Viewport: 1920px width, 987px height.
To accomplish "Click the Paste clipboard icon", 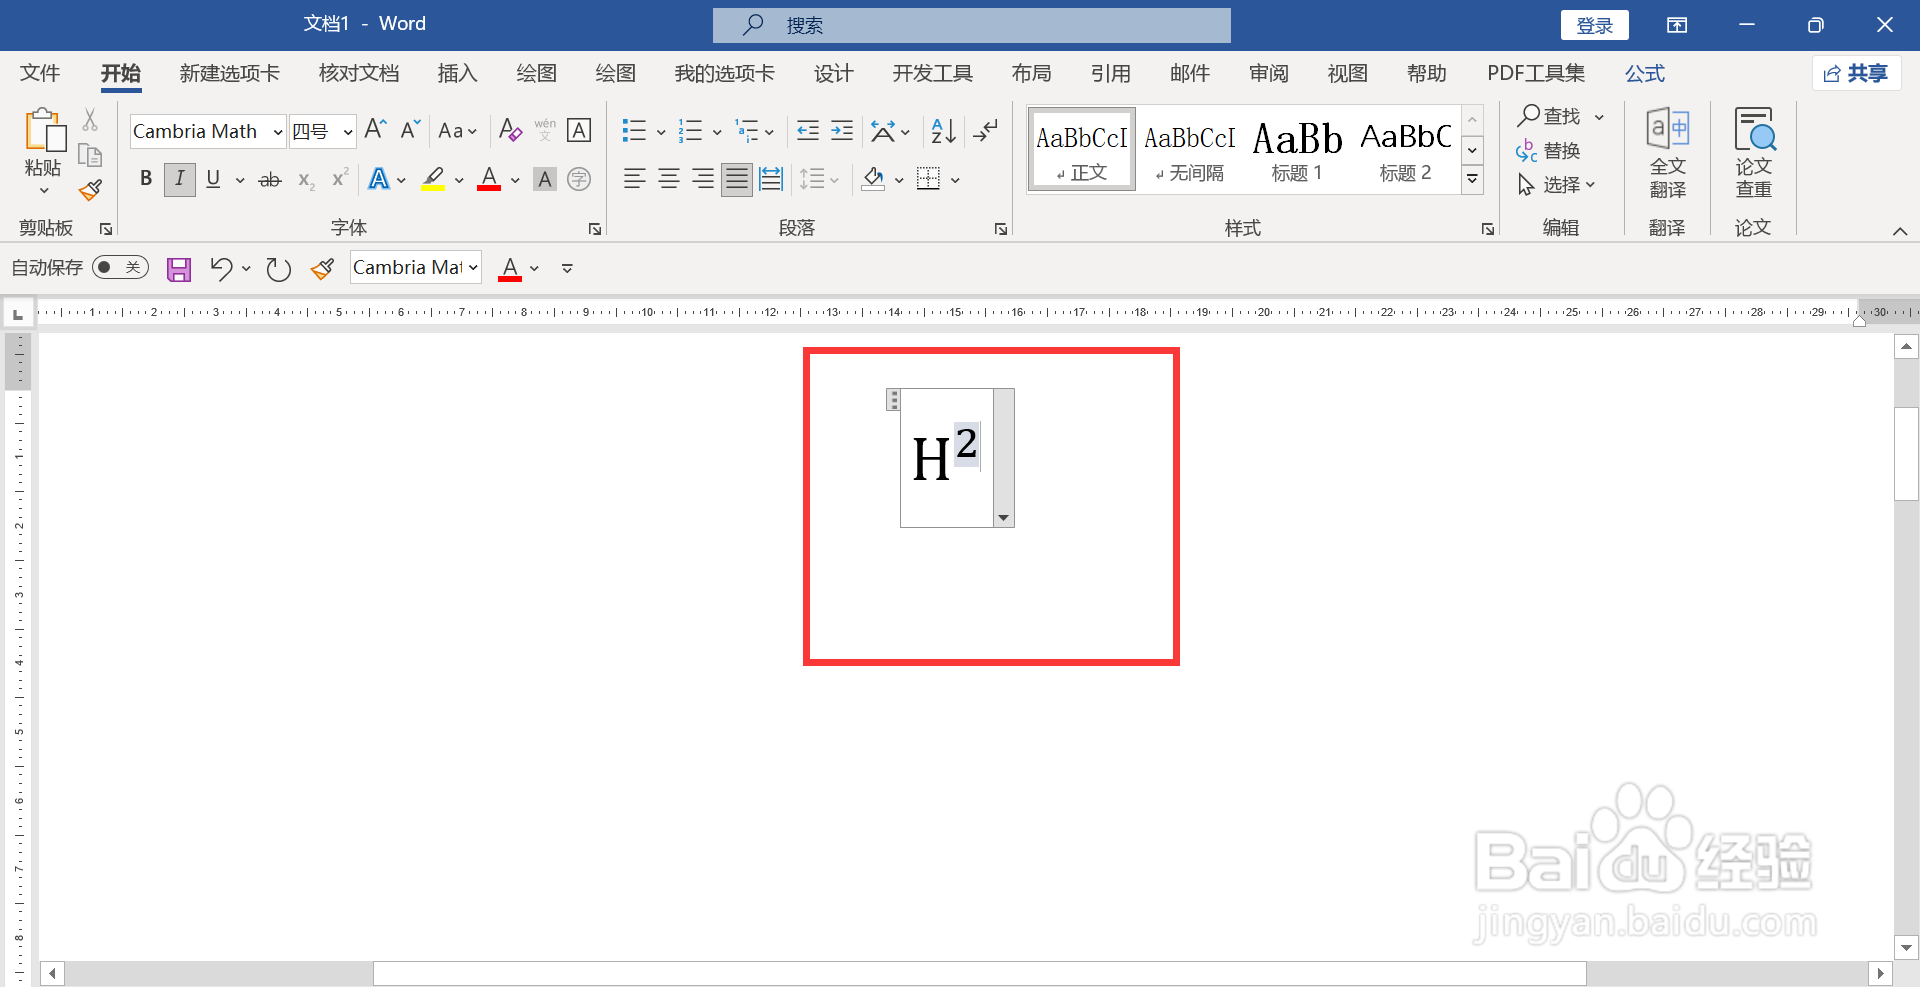I will pyautogui.click(x=44, y=131).
